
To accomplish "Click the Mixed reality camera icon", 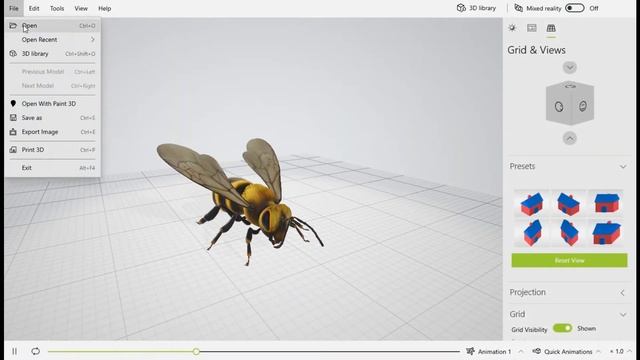I will click(518, 8).
